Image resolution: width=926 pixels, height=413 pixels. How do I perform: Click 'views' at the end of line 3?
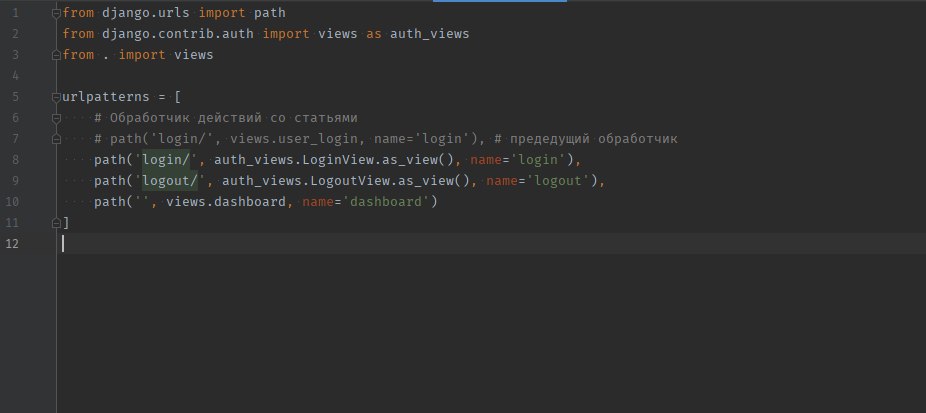pos(194,55)
